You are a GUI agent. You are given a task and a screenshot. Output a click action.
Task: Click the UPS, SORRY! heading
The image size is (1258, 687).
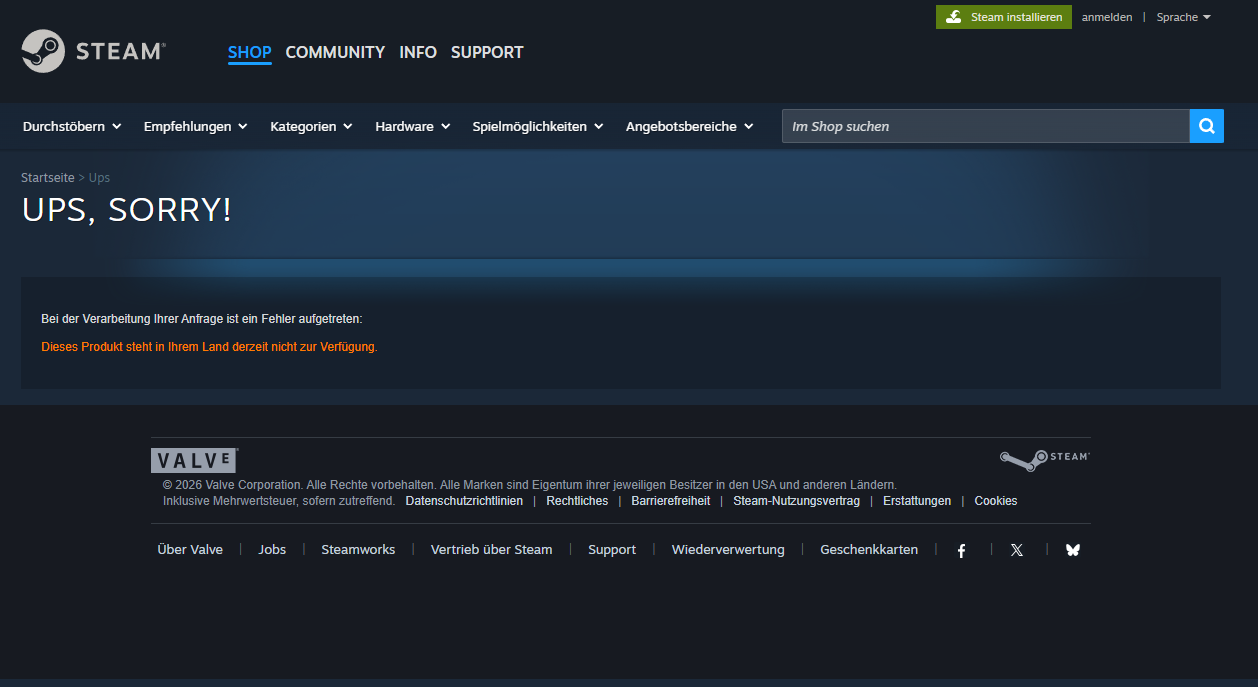(126, 210)
